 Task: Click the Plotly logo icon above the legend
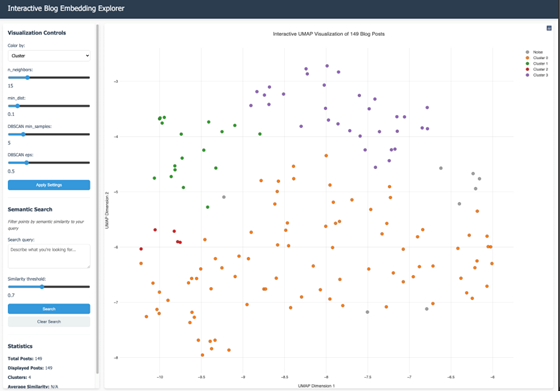(x=549, y=28)
